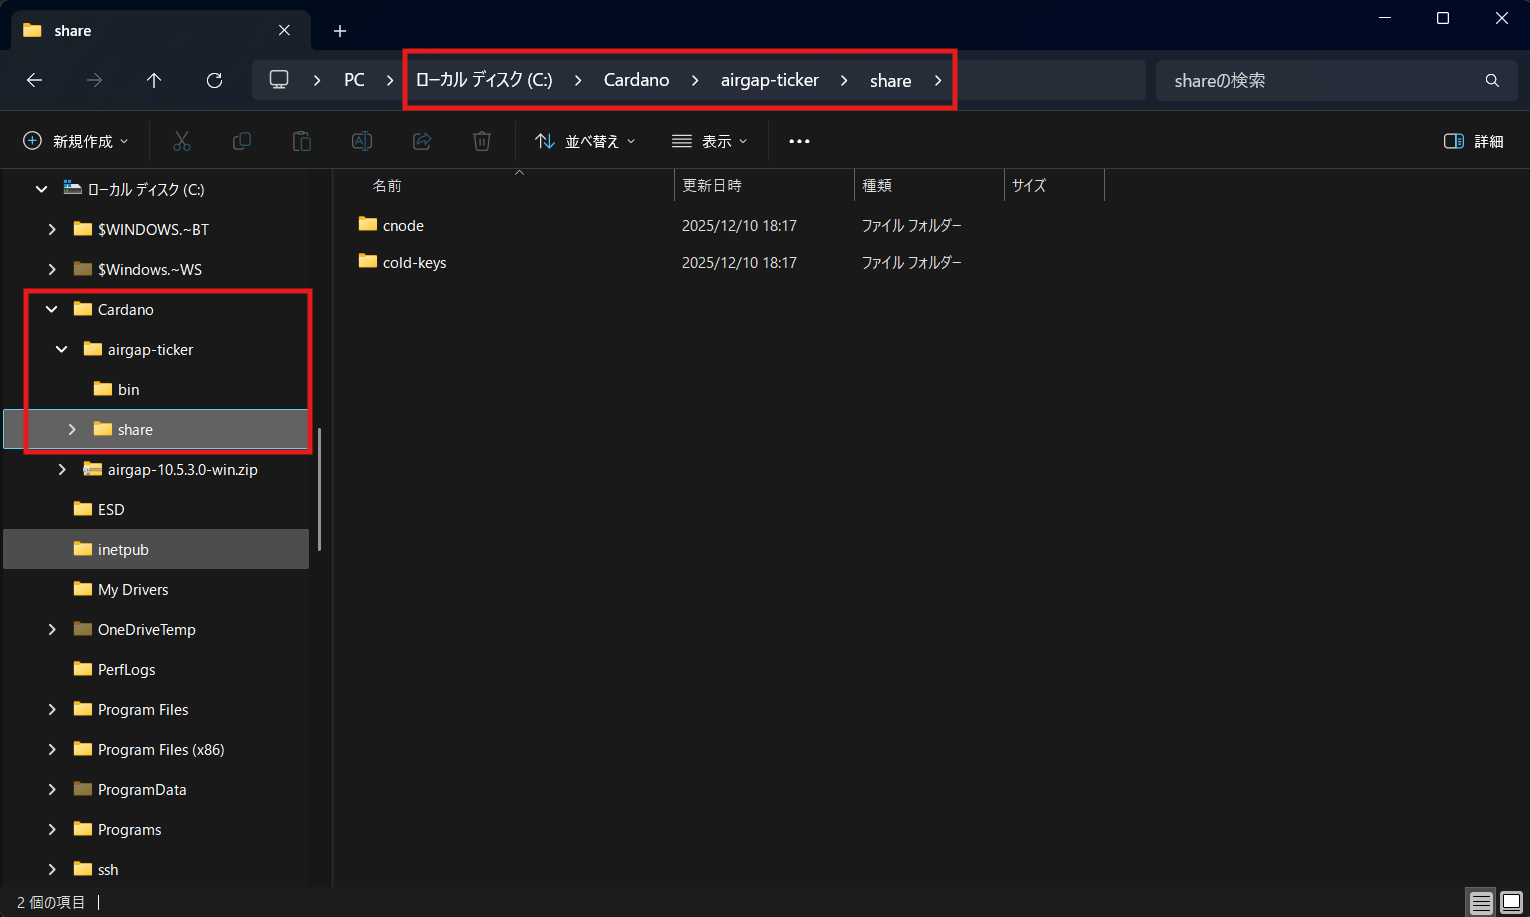This screenshot has height=917, width=1530.
Task: Click the Delete trash icon
Action: pyautogui.click(x=481, y=140)
